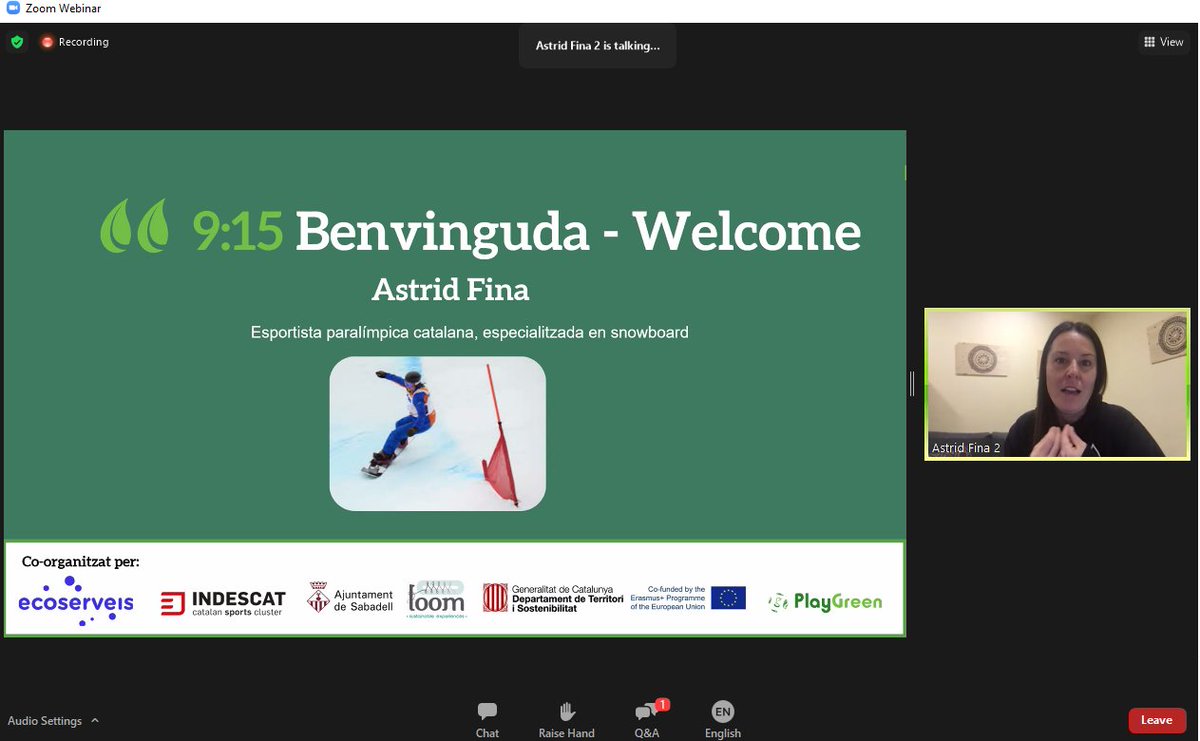Screen dimensions: 1200x741
Task: Click the 'Co-organitzat per:' label
Action: pos(80,562)
